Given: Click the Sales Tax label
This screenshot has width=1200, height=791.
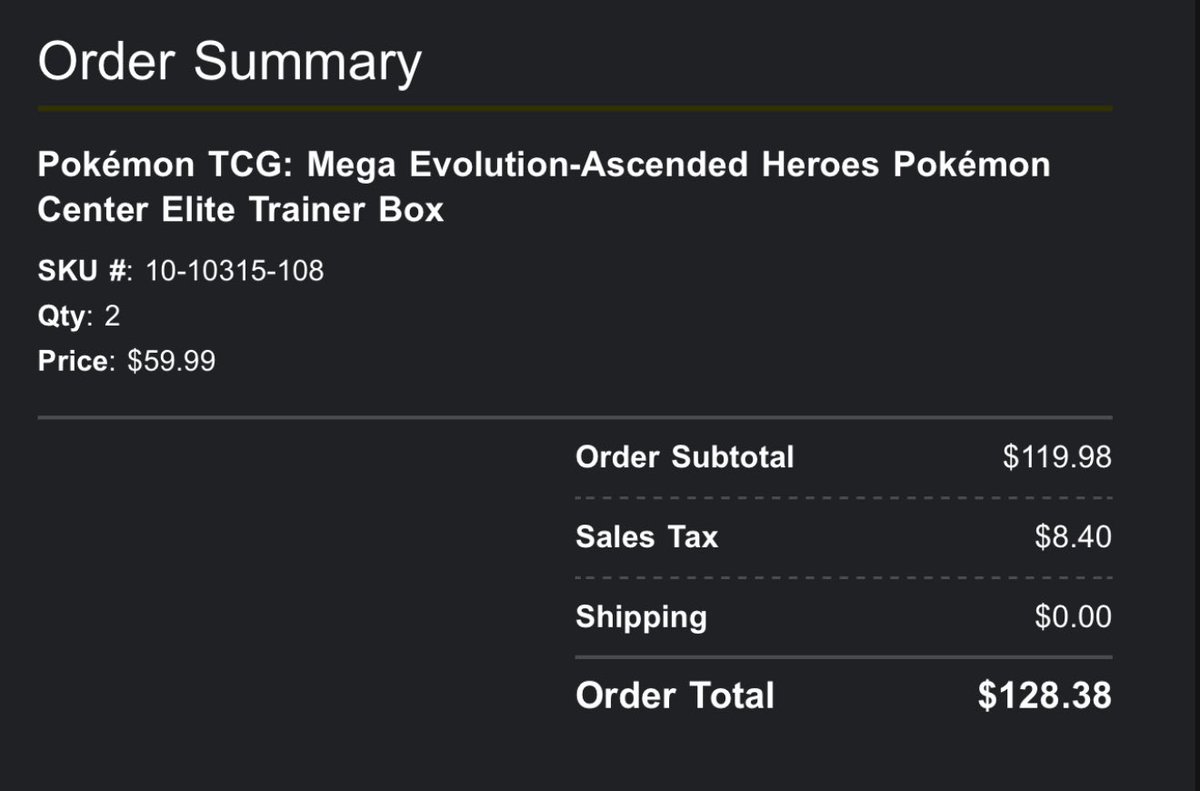Looking at the screenshot, I should point(647,537).
